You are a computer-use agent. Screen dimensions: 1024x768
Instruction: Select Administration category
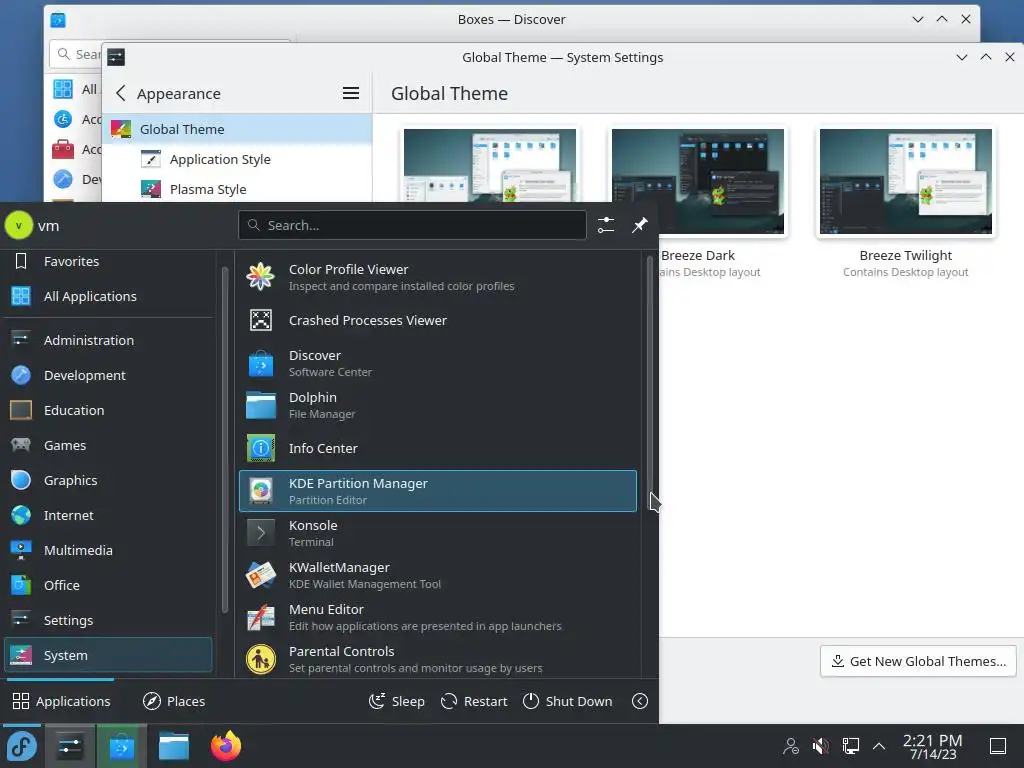pyautogui.click(x=108, y=340)
